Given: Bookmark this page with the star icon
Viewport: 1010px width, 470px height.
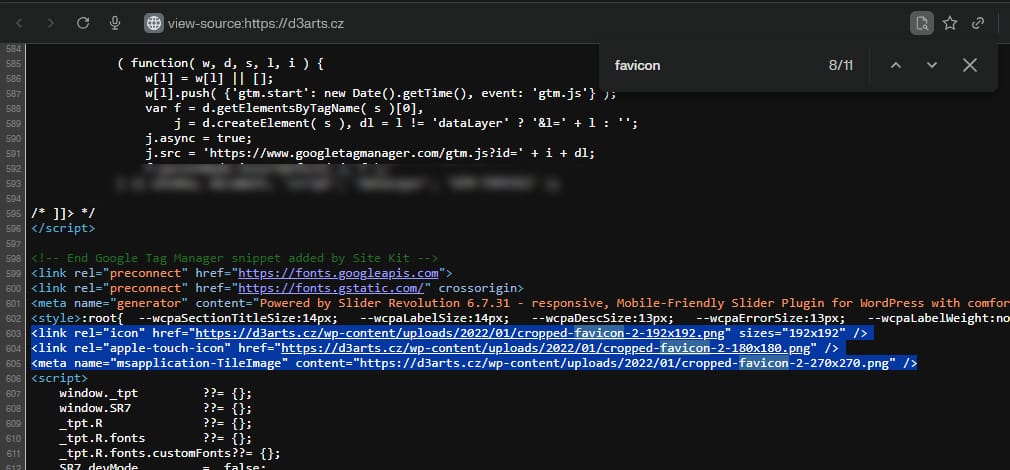Looking at the screenshot, I should coord(950,22).
